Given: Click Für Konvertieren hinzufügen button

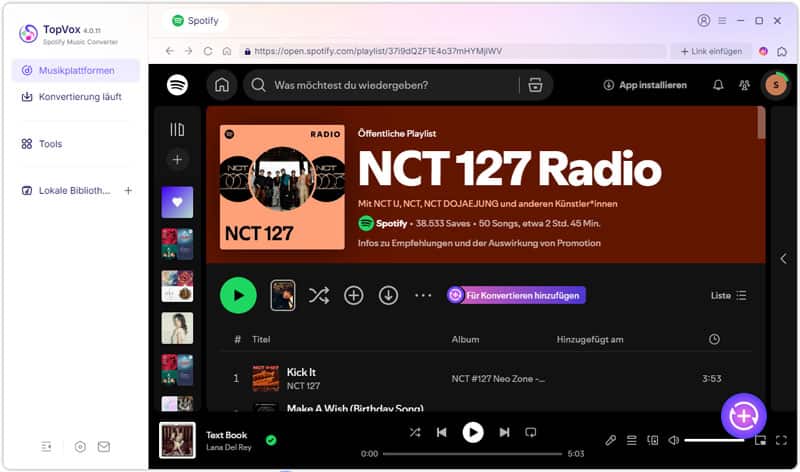Looking at the screenshot, I should point(516,295).
